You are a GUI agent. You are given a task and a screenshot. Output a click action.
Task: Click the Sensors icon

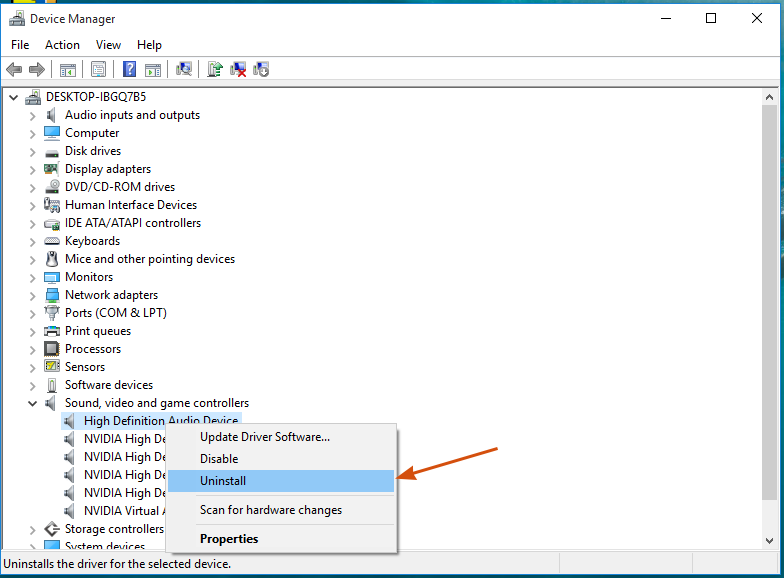point(52,366)
